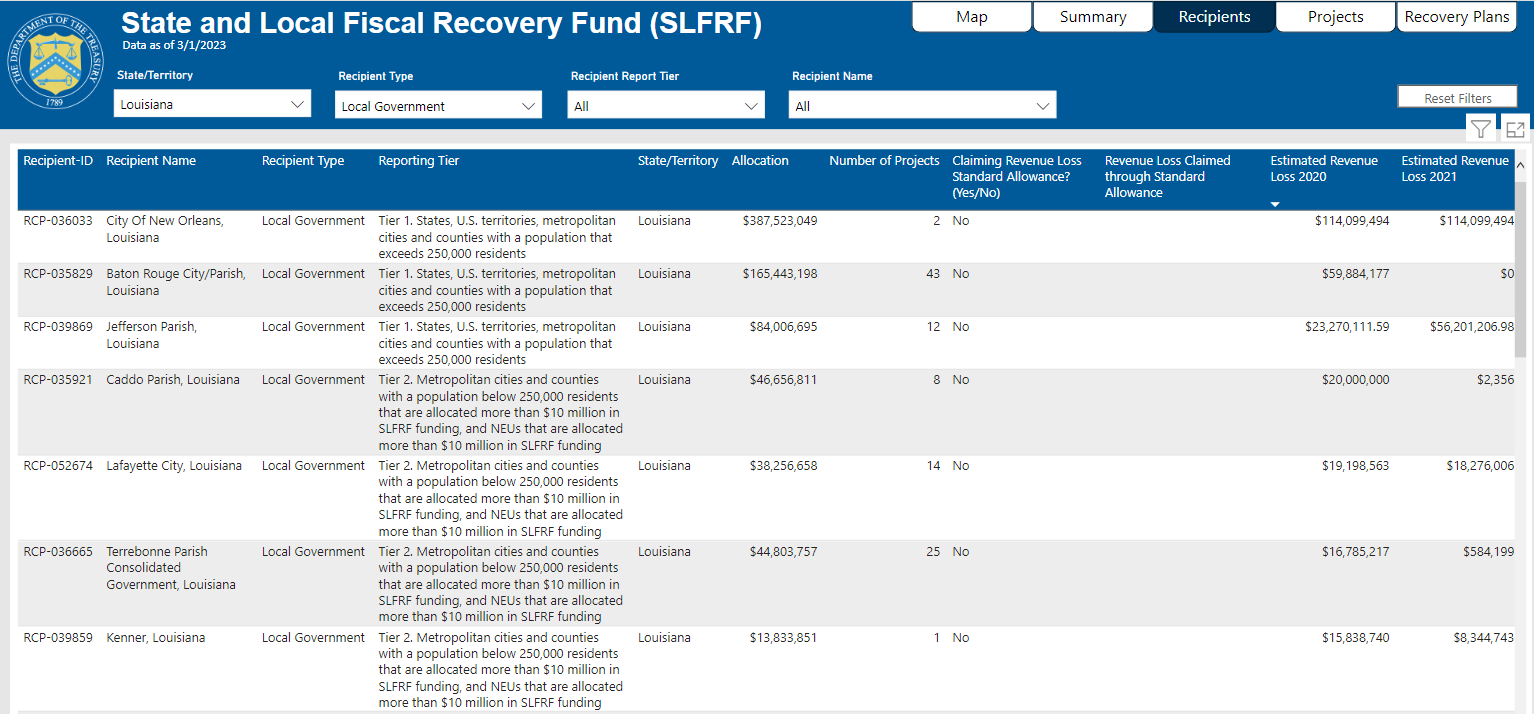Open the Recipient Type dropdown showing Local Government
1534x714 pixels.
[438, 105]
